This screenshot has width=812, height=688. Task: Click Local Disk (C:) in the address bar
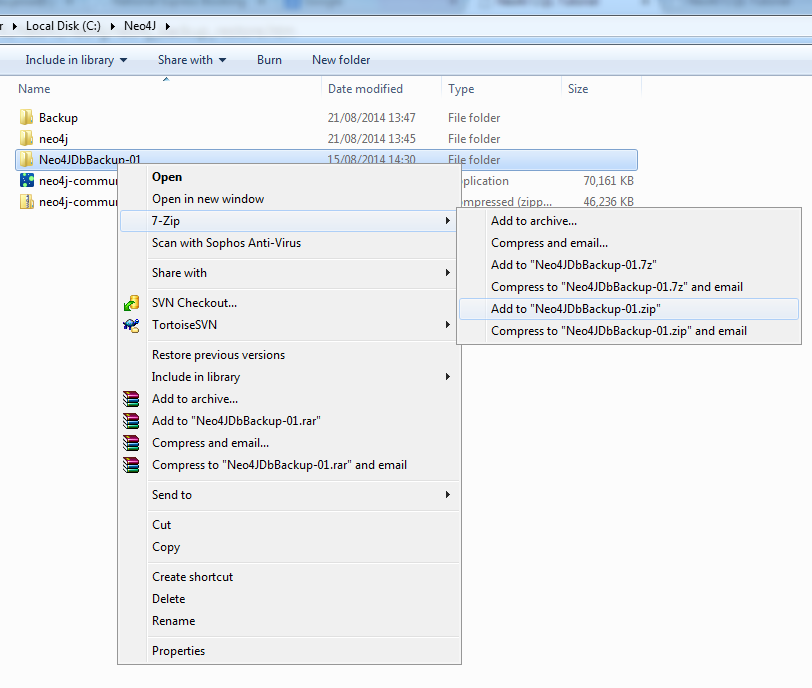[x=63, y=26]
